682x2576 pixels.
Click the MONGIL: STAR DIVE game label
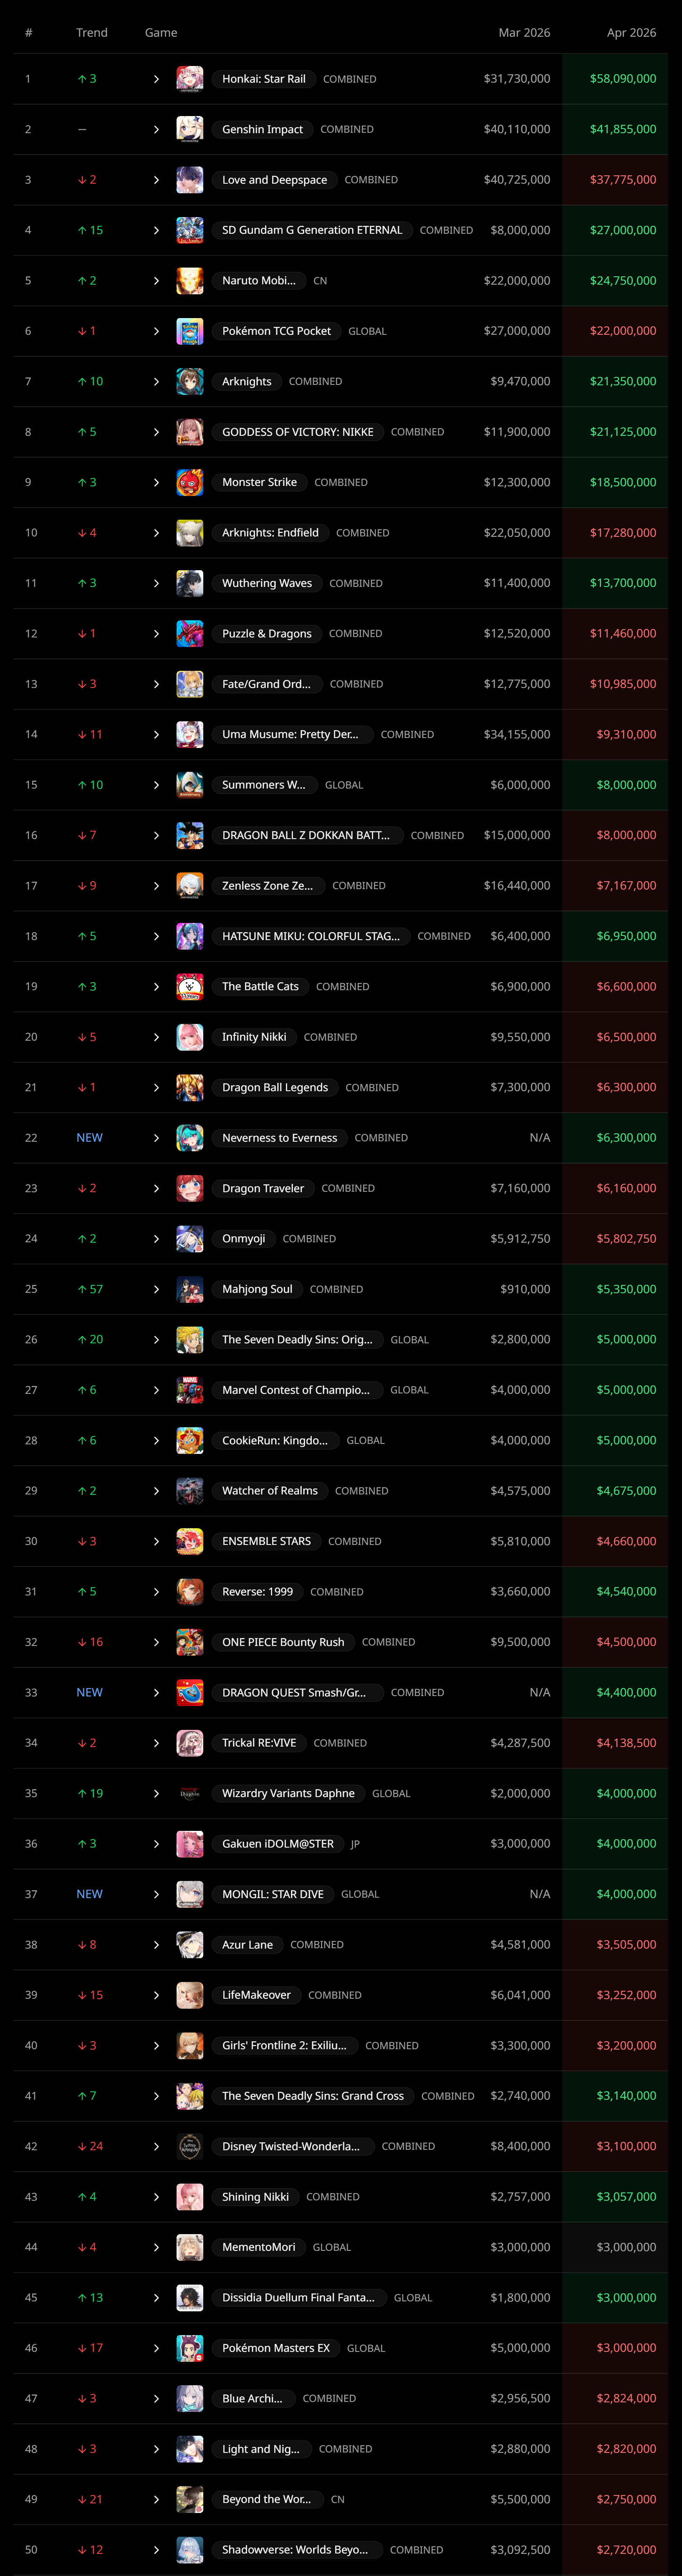click(273, 1894)
